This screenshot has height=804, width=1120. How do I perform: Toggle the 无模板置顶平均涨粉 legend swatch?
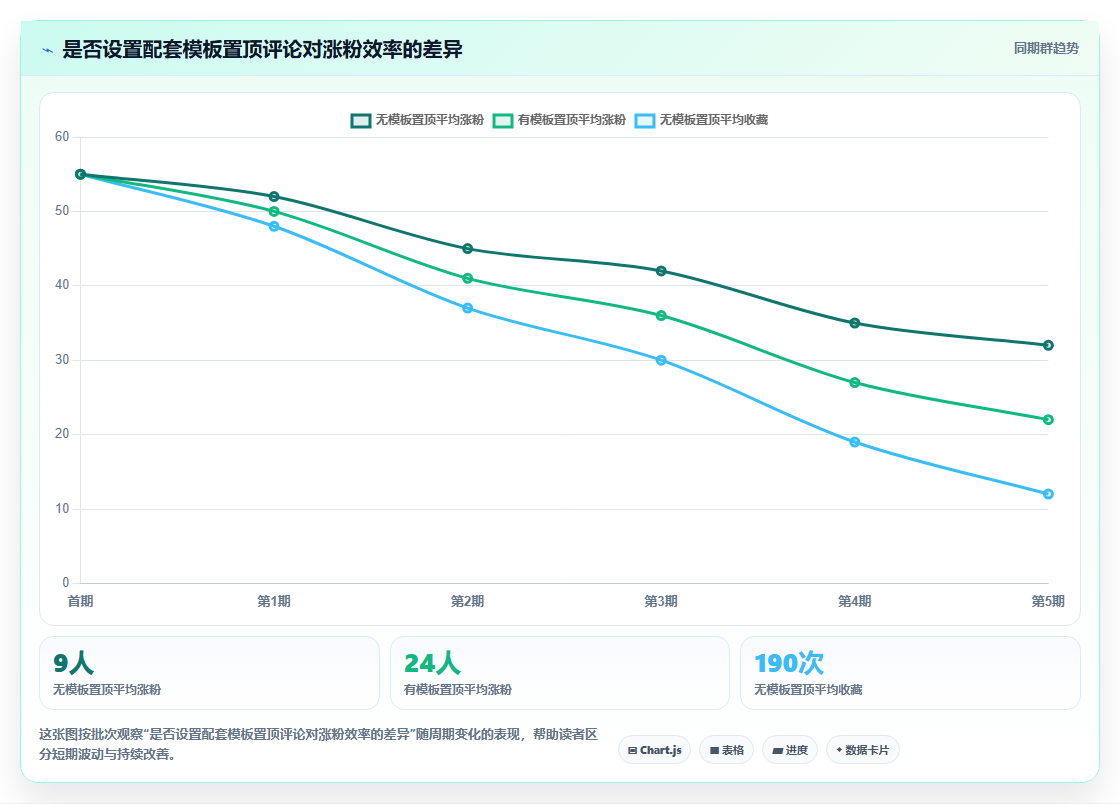pyautogui.click(x=361, y=121)
